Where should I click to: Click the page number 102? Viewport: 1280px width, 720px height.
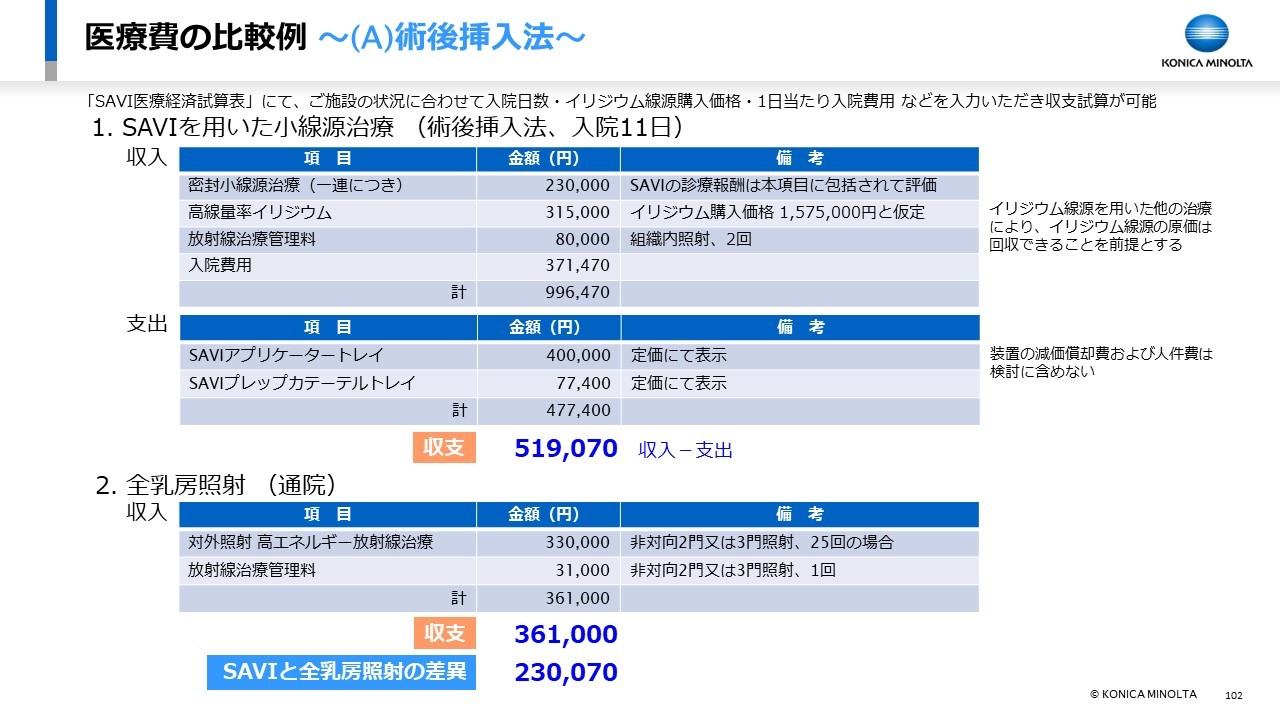pos(1233,695)
